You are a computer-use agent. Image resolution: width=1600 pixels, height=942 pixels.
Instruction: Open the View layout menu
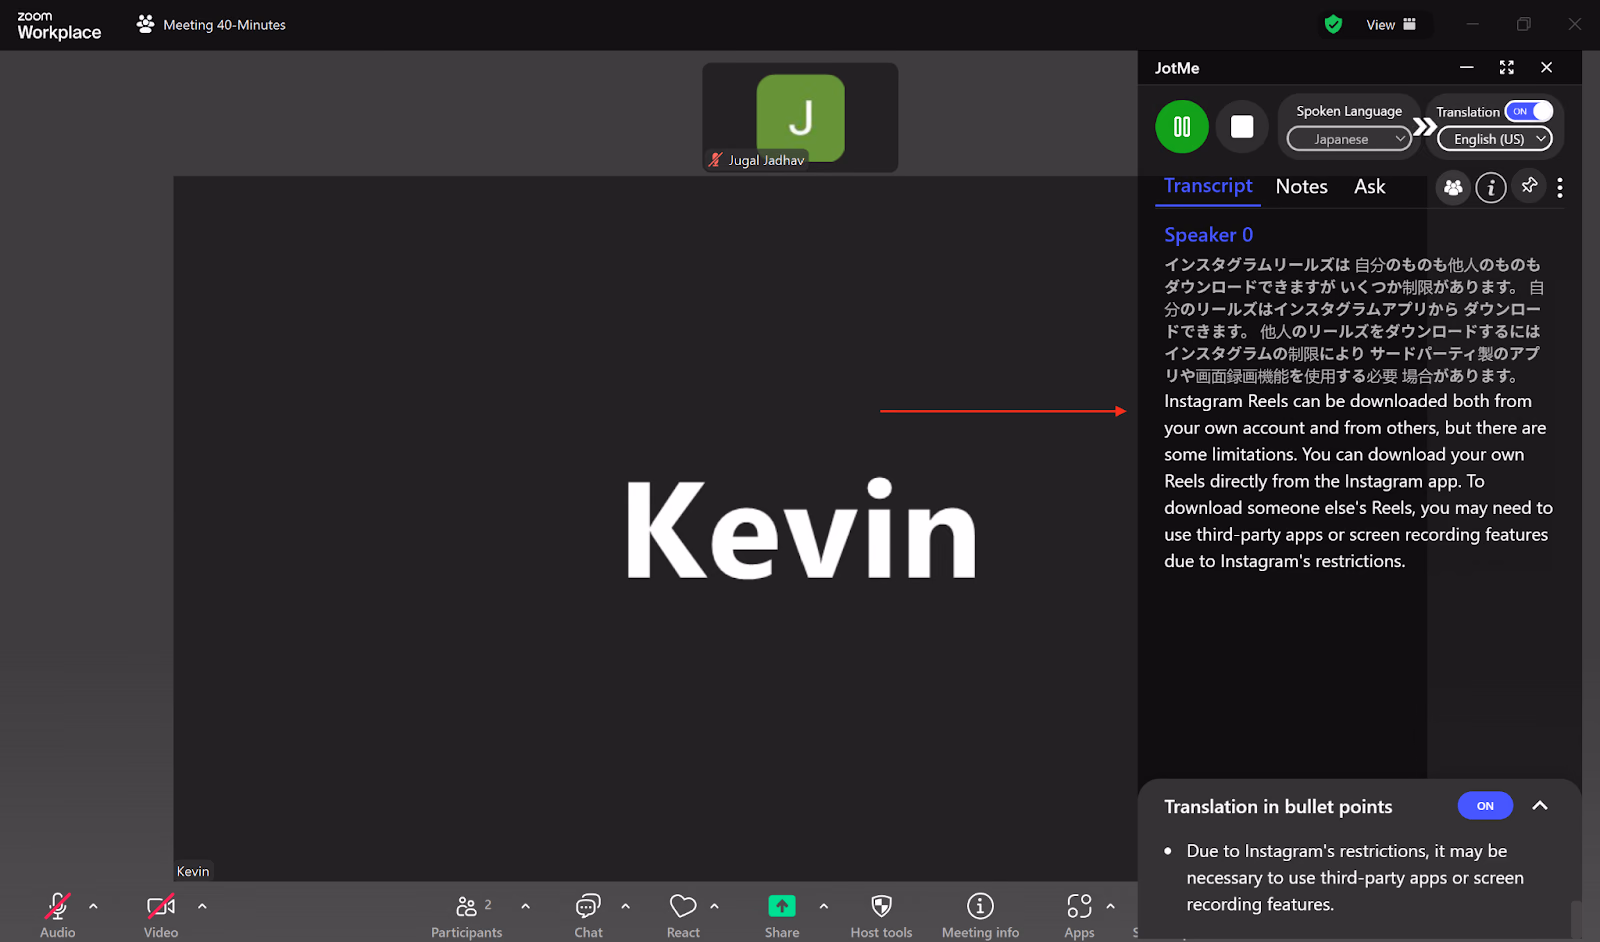1391,25
